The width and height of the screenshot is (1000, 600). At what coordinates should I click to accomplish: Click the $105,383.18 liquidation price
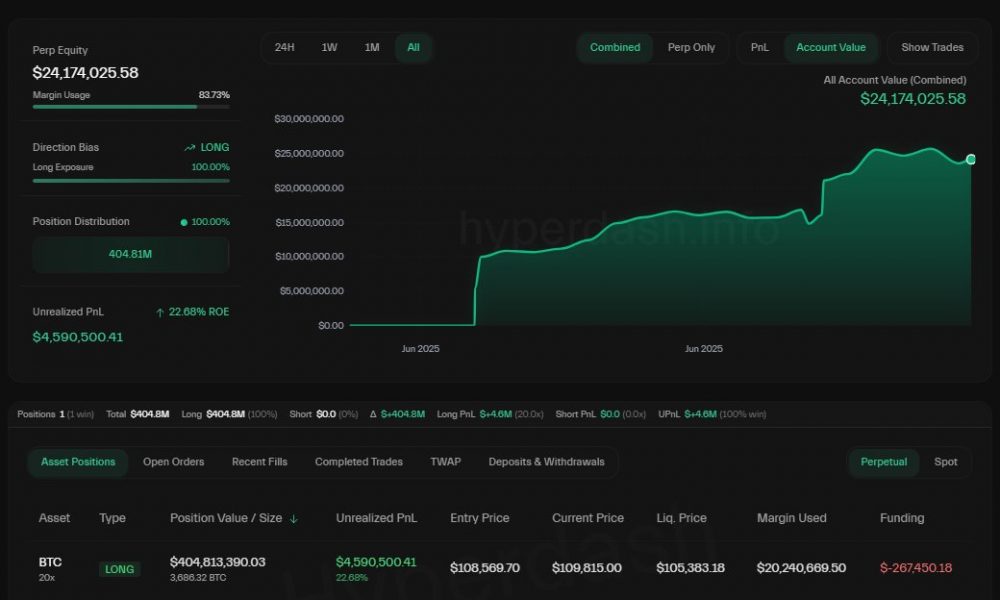pyautogui.click(x=690, y=567)
